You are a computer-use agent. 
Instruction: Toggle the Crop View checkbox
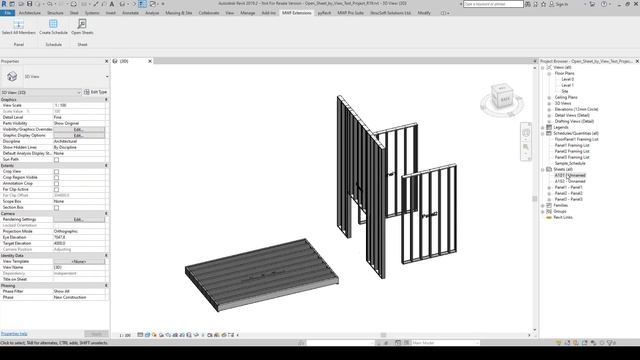[56, 171]
